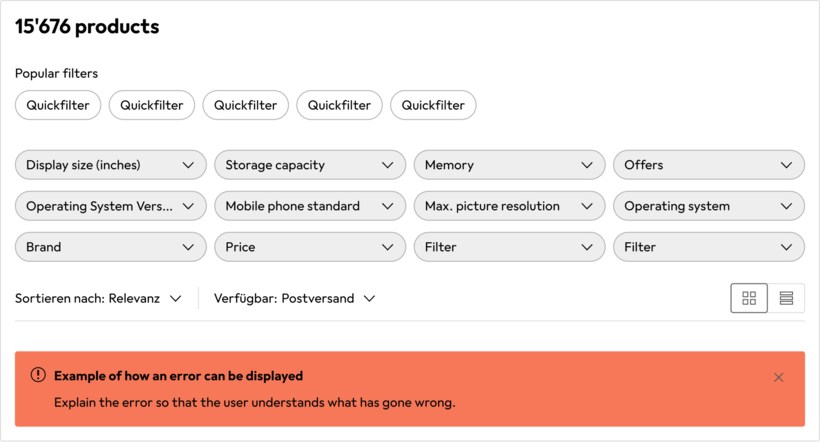
Task: Open Verfügbar: Postversand menu
Action: 295,299
